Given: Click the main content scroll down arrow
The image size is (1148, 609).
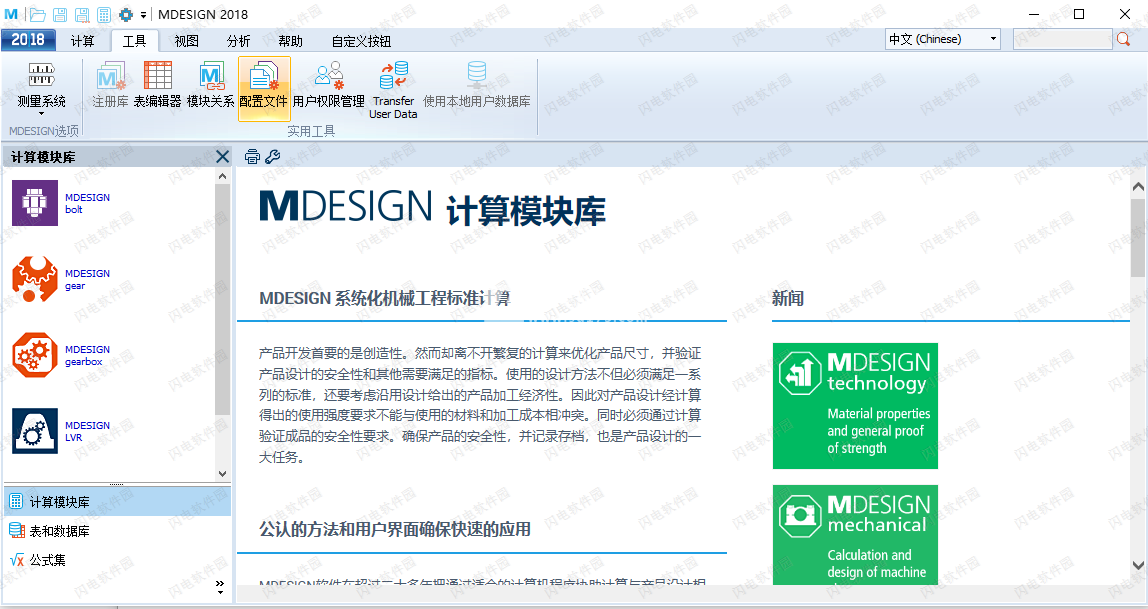Looking at the screenshot, I should click(x=1138, y=565).
